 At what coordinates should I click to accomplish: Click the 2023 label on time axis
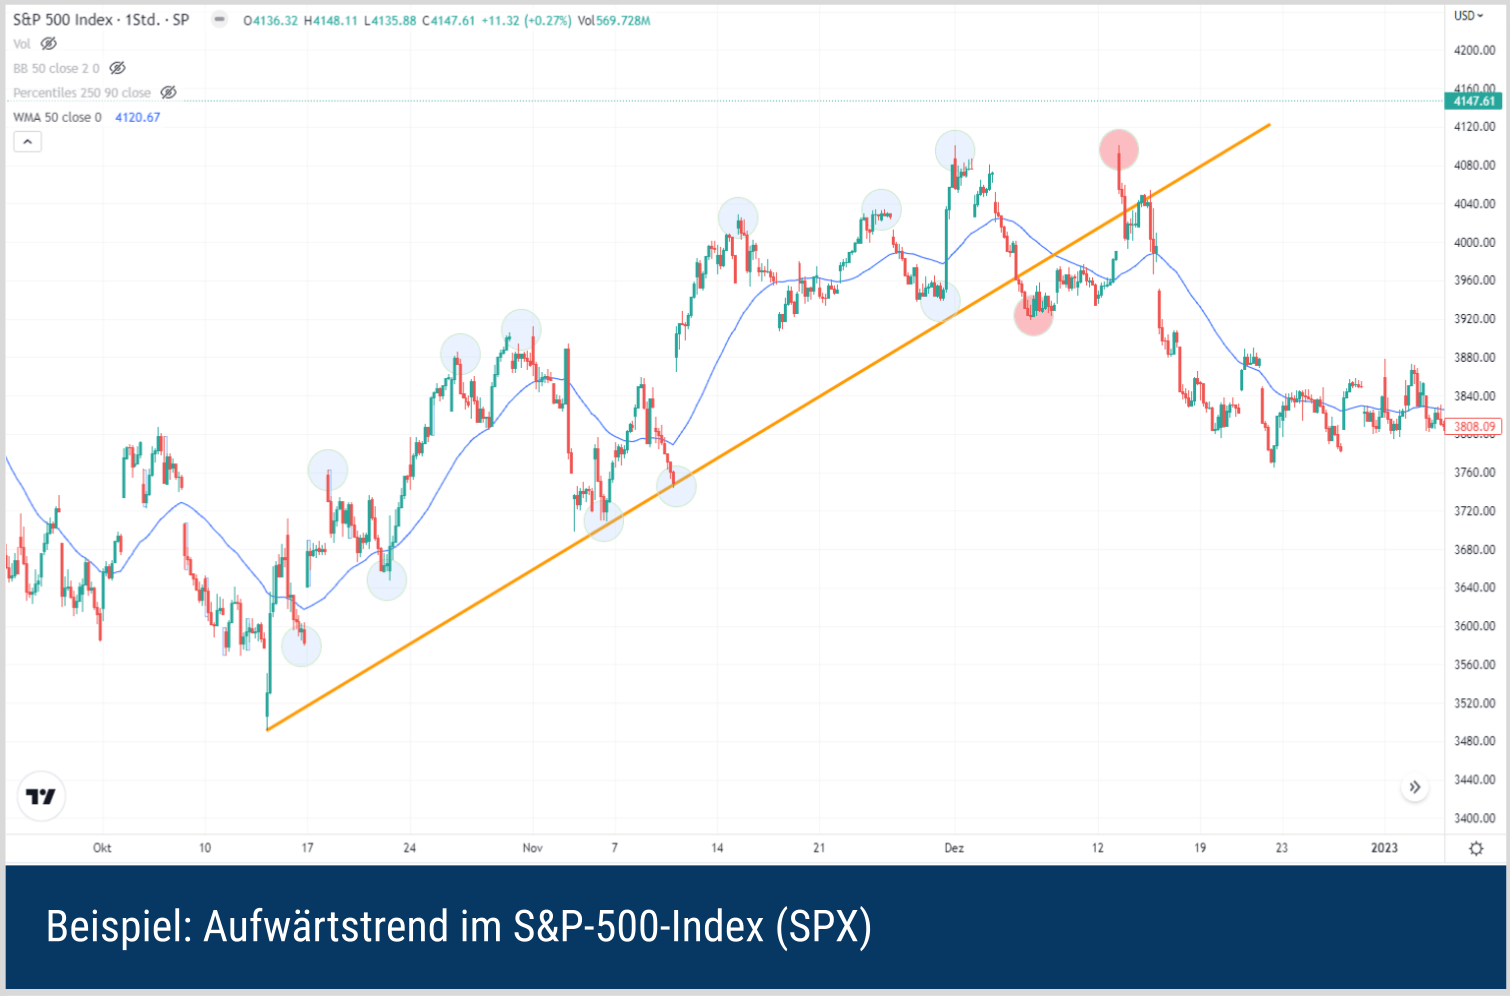(x=1384, y=848)
